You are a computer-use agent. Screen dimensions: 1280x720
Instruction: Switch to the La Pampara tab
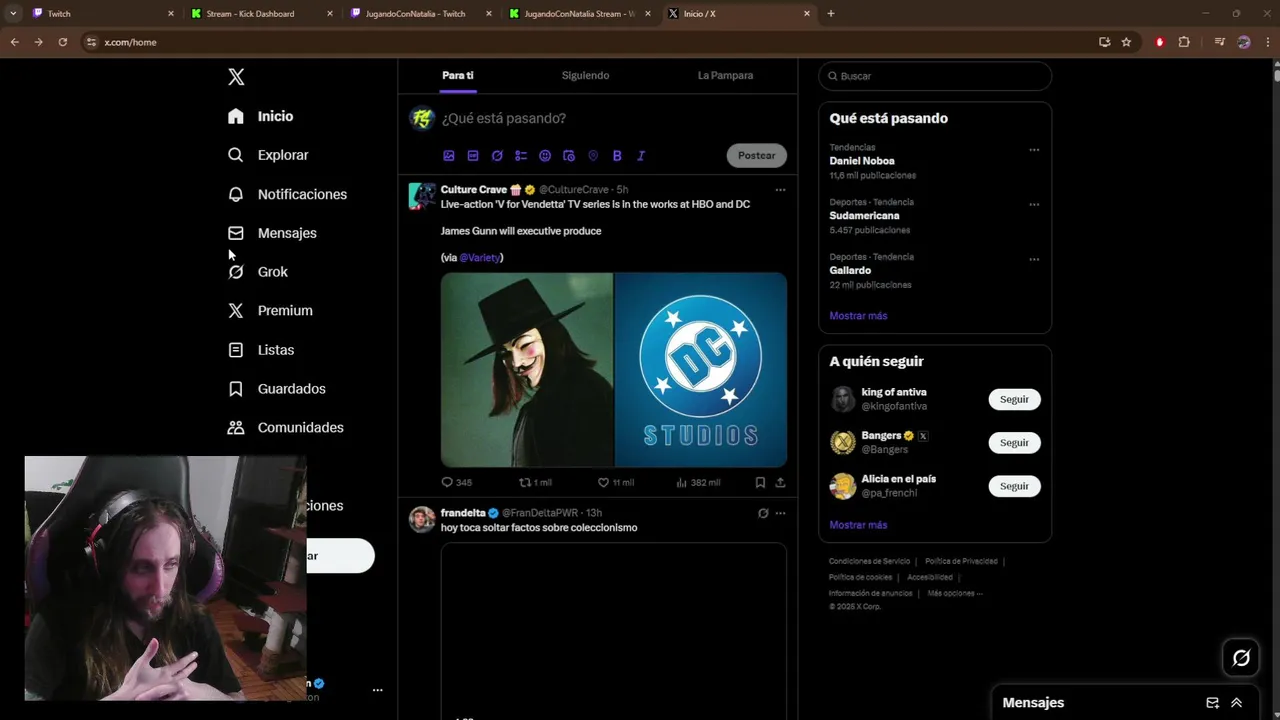click(725, 76)
